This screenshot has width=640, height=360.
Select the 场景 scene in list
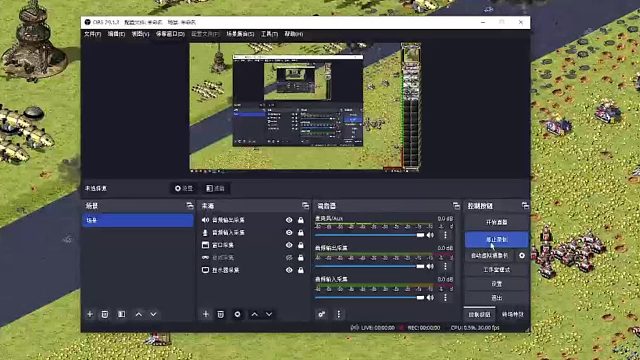point(138,220)
